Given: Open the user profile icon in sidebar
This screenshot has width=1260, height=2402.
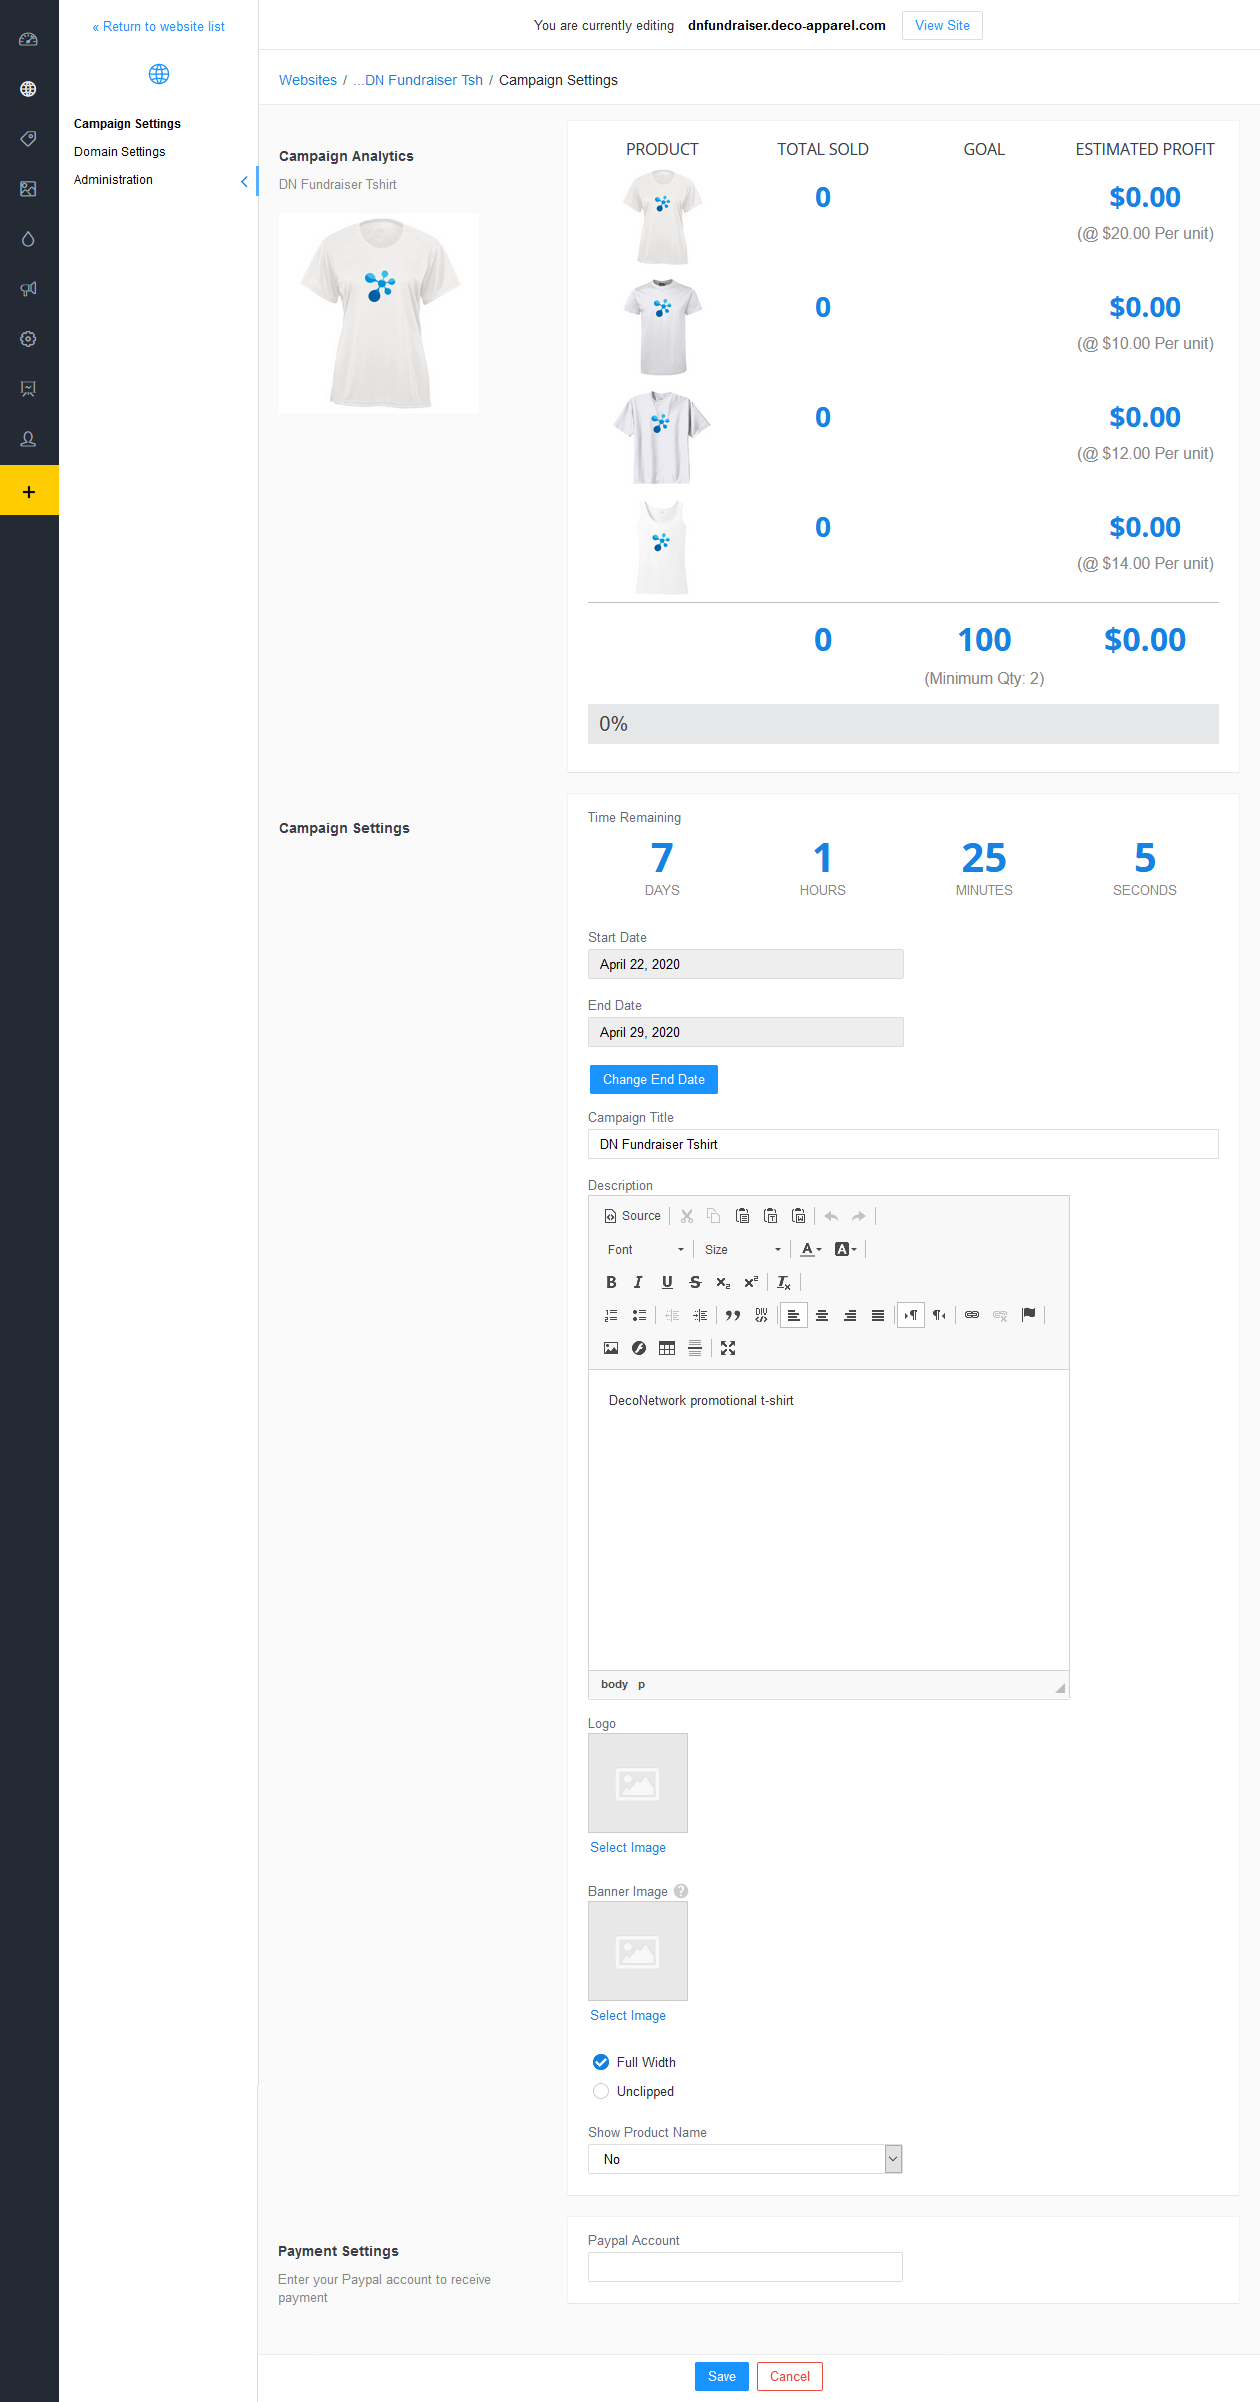Looking at the screenshot, I should click(28, 439).
